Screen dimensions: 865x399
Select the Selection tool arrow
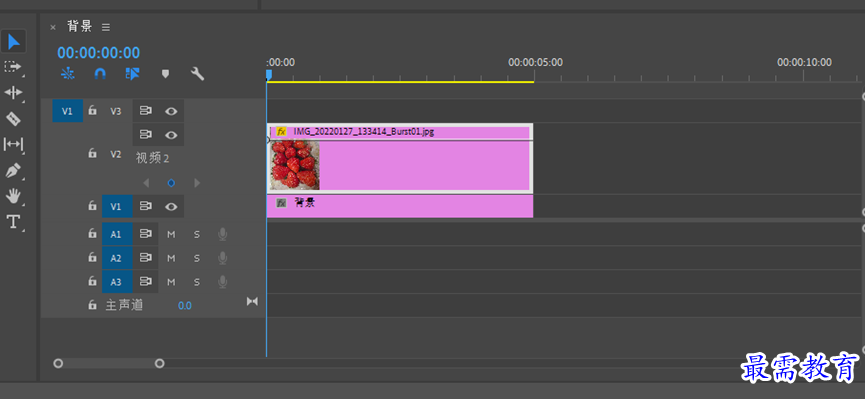(x=13, y=41)
